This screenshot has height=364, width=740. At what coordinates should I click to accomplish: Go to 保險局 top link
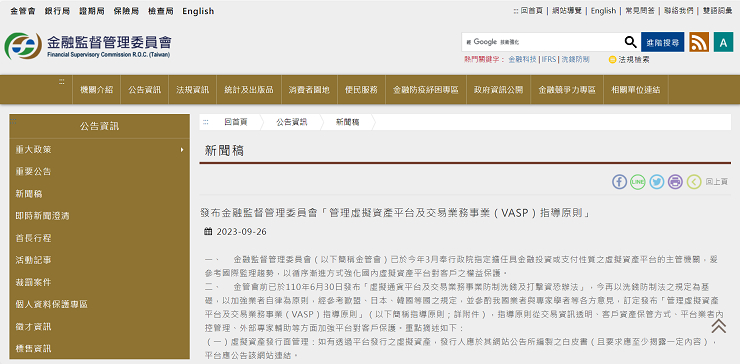click(x=126, y=11)
